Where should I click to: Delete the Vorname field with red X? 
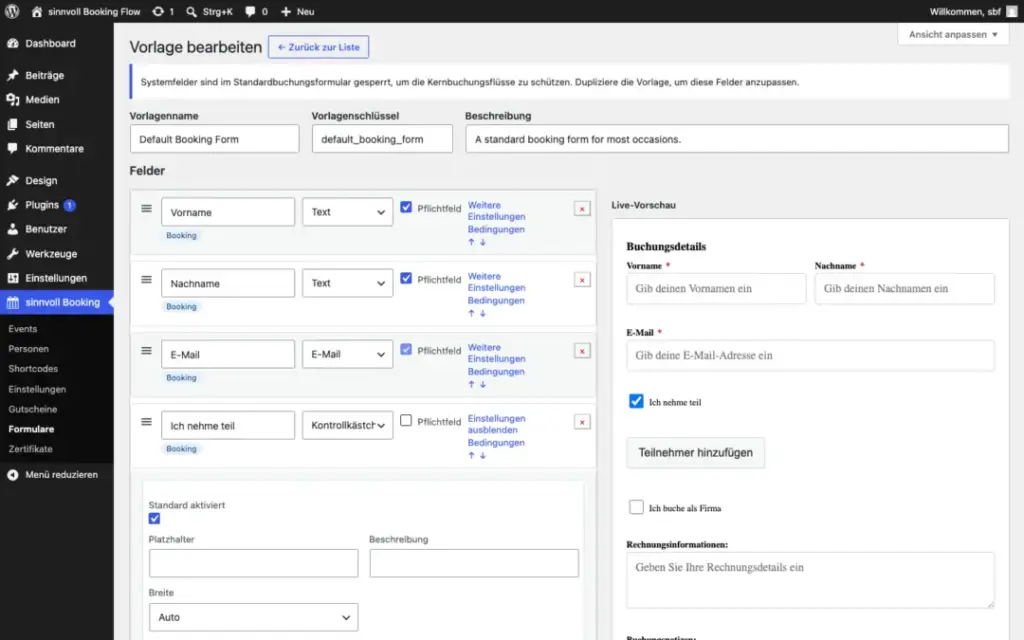click(582, 209)
